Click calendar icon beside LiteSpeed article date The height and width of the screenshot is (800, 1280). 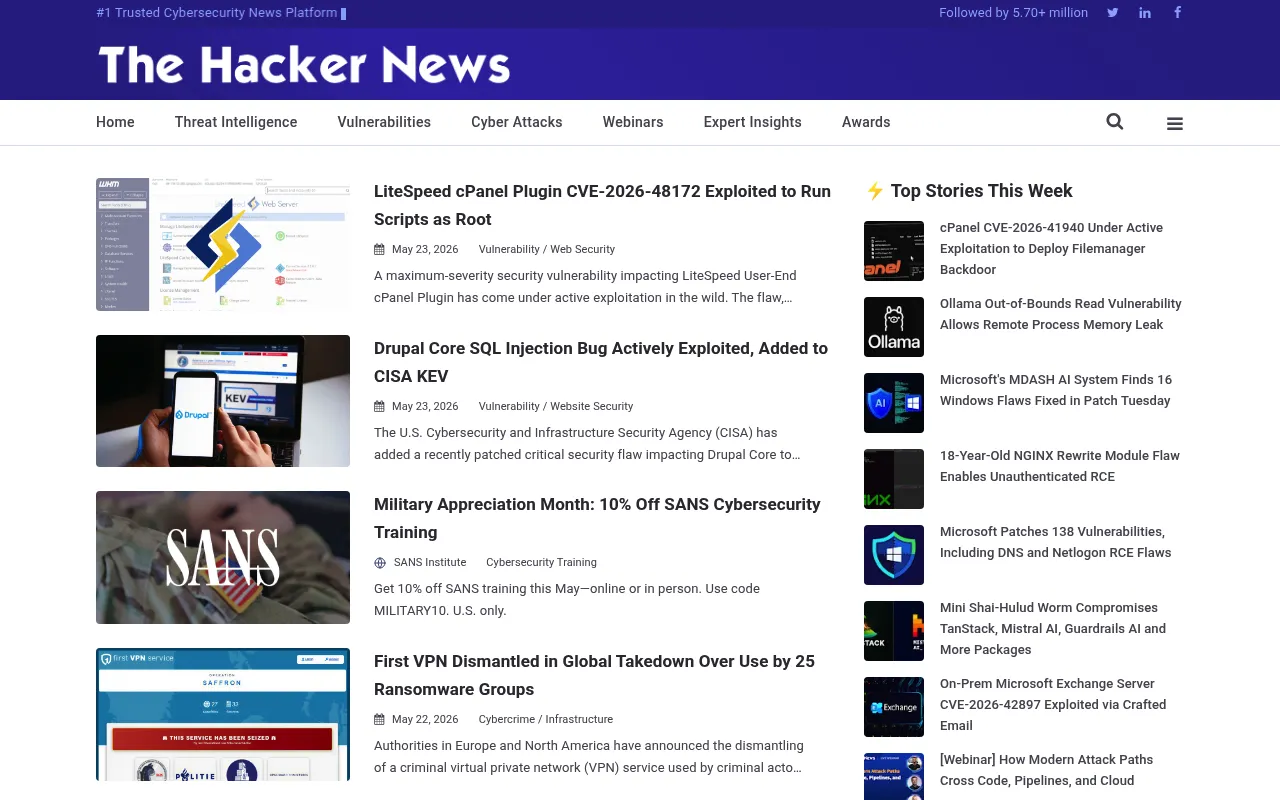pos(379,250)
